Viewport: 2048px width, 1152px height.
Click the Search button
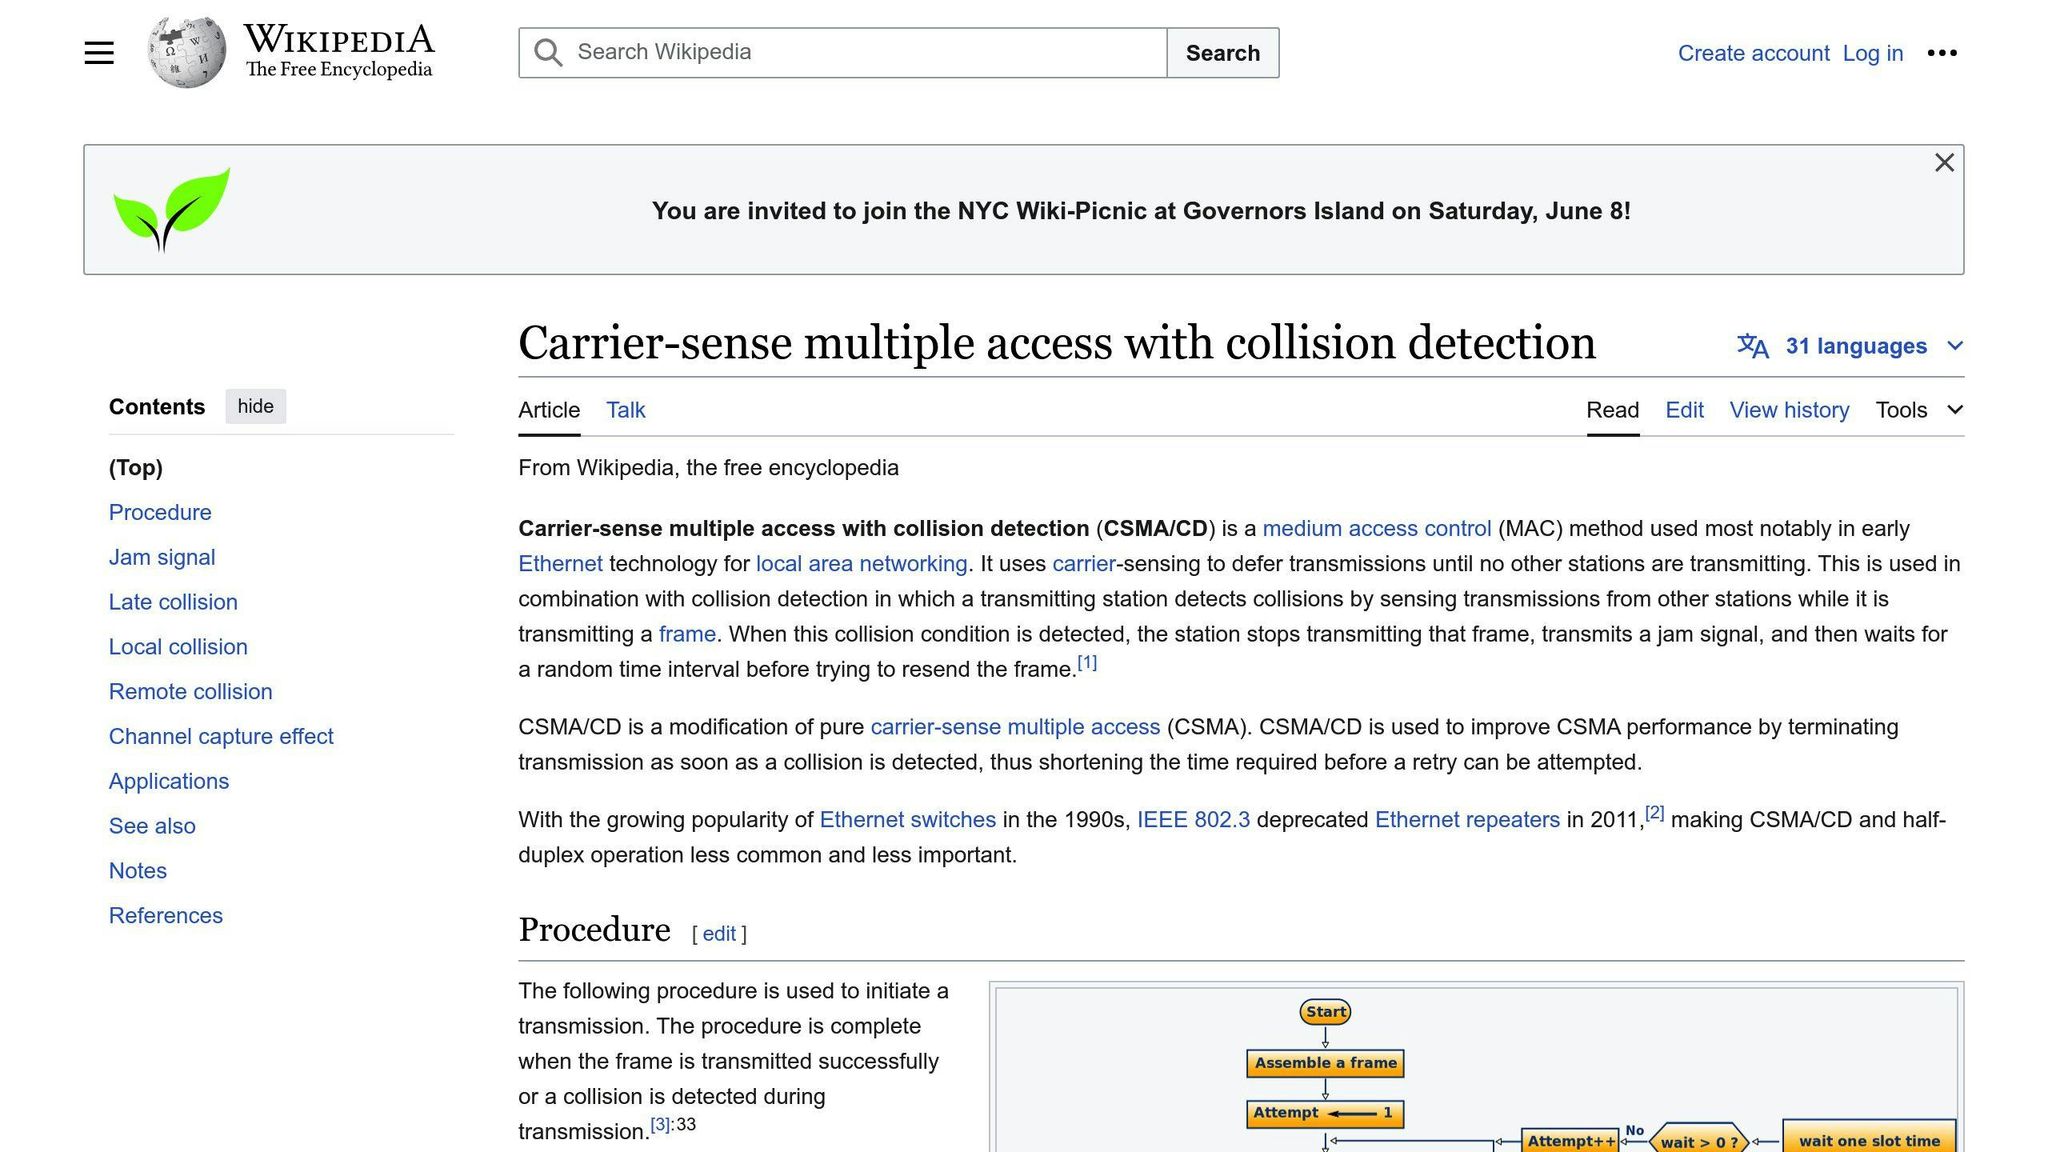click(x=1222, y=53)
